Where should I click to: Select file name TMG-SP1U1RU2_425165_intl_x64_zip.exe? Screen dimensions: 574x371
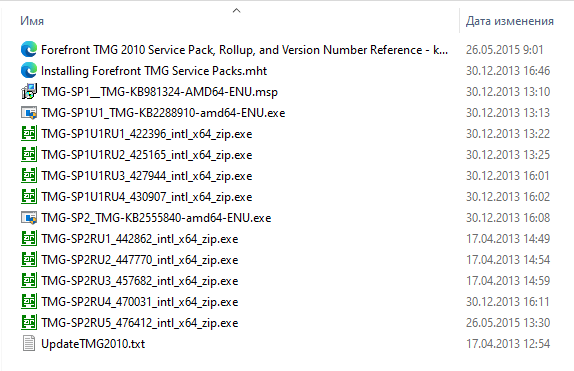pyautogui.click(x=146, y=155)
